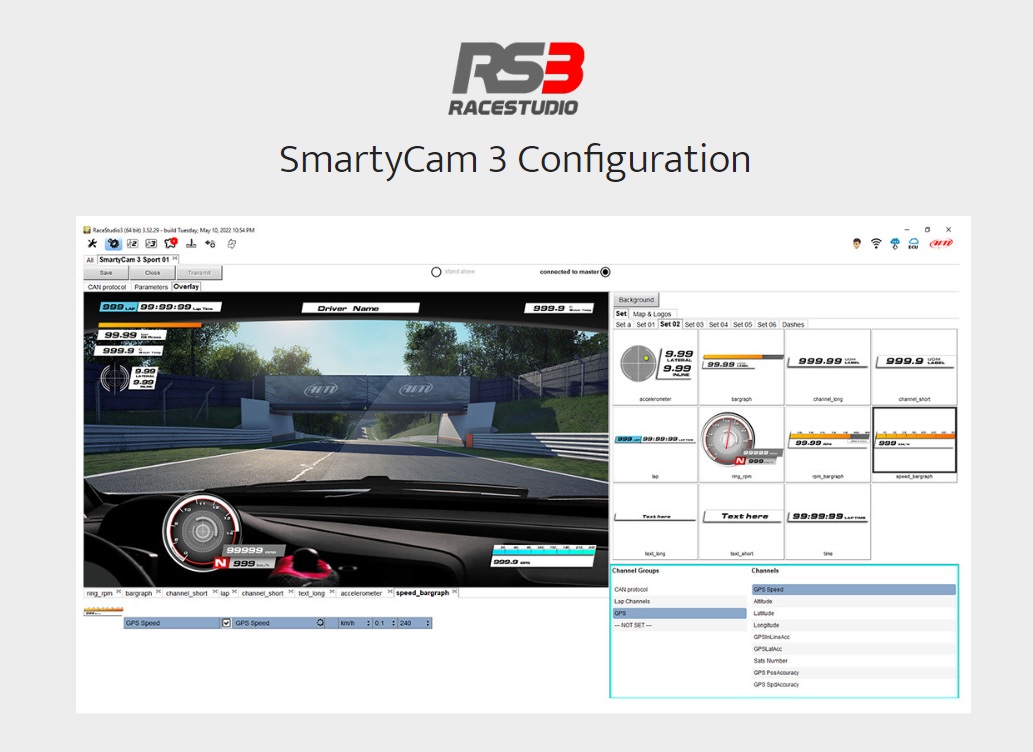Select the stand alone radio button
This screenshot has height=752, width=1033.
(x=436, y=272)
